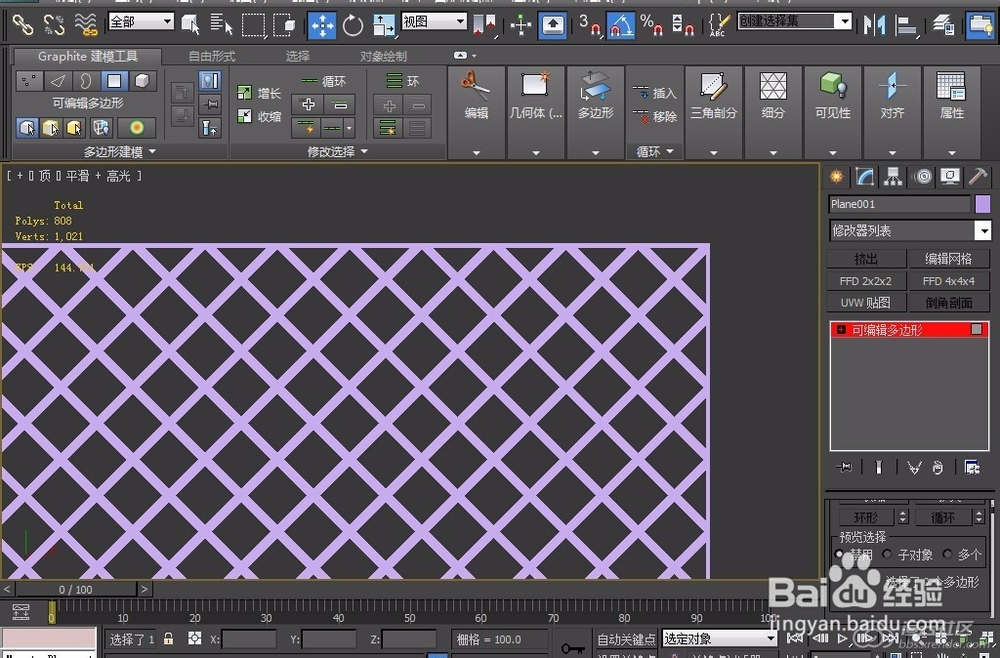Expand the 多边形建模 panel dropdown
Image resolution: width=1000 pixels, height=658 pixels.
(x=119, y=152)
